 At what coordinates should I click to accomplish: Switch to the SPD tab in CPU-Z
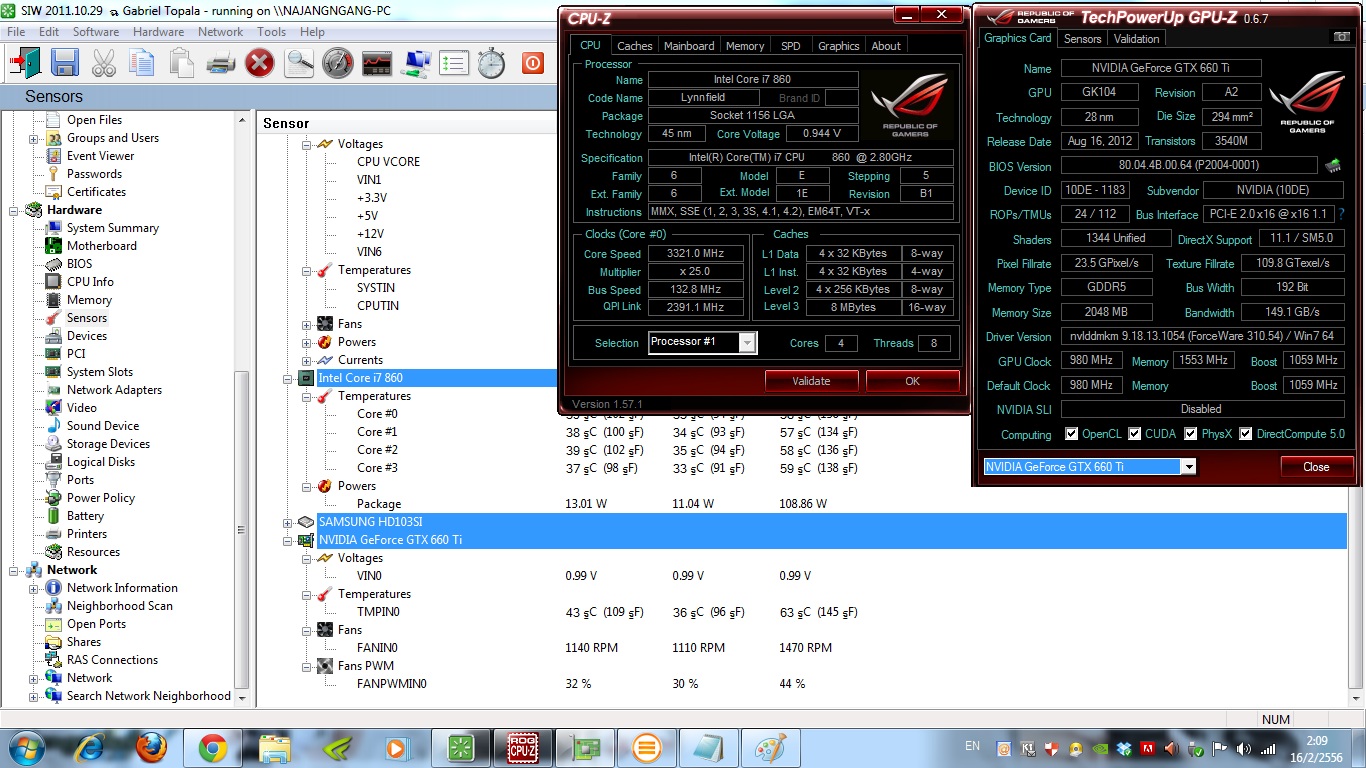[x=791, y=46]
